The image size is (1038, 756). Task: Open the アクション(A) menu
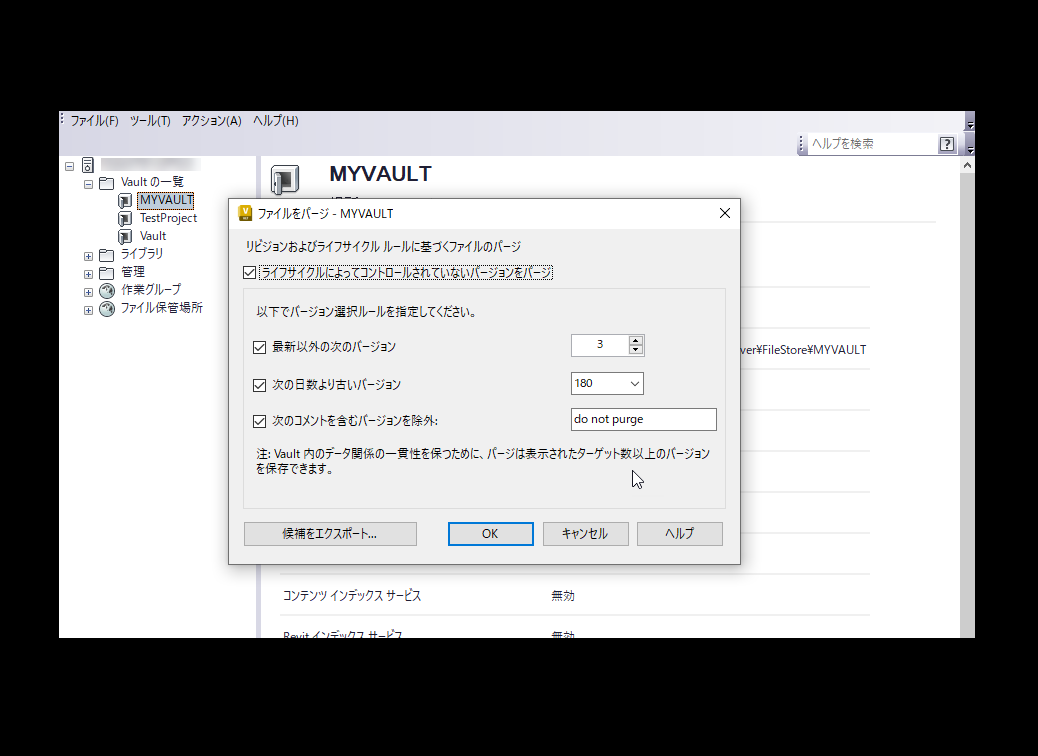click(x=211, y=120)
